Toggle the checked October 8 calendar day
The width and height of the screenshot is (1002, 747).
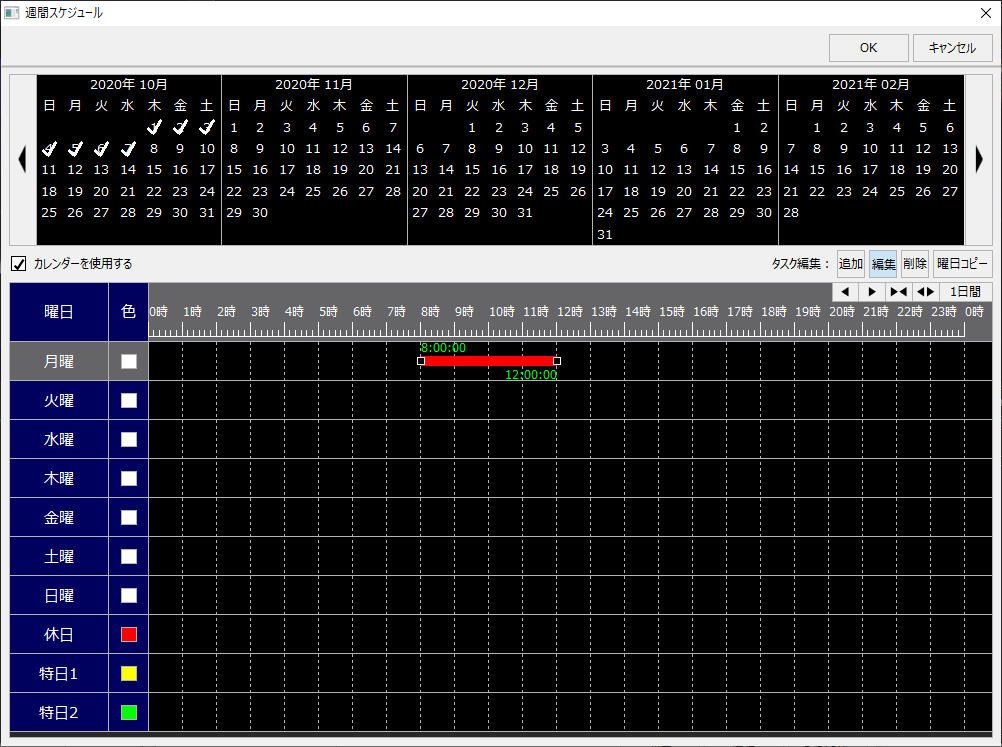point(154,149)
